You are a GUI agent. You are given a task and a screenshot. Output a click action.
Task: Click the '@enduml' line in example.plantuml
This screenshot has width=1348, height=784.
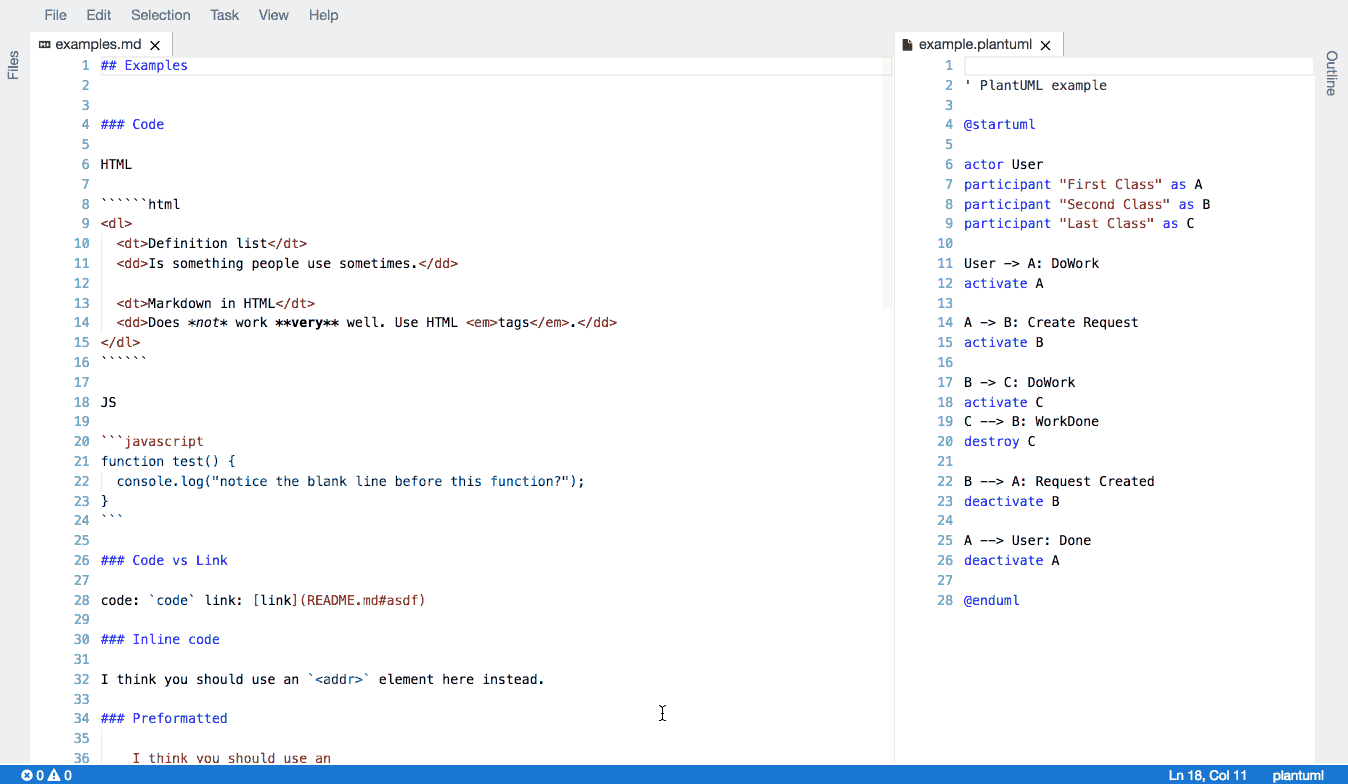(x=992, y=600)
